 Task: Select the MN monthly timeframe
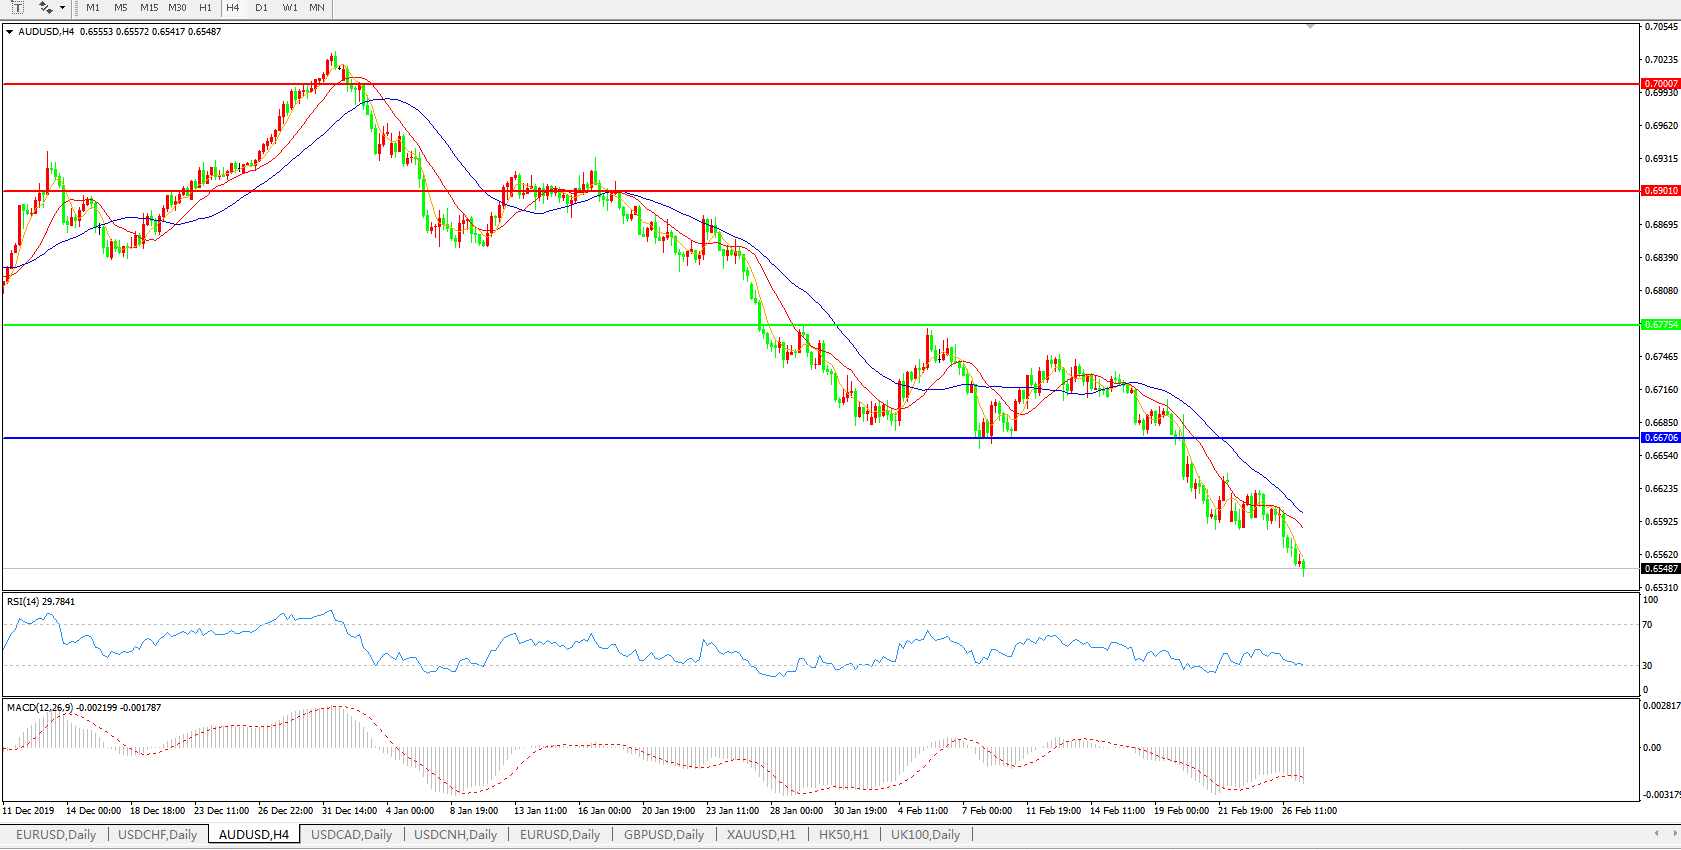click(317, 8)
